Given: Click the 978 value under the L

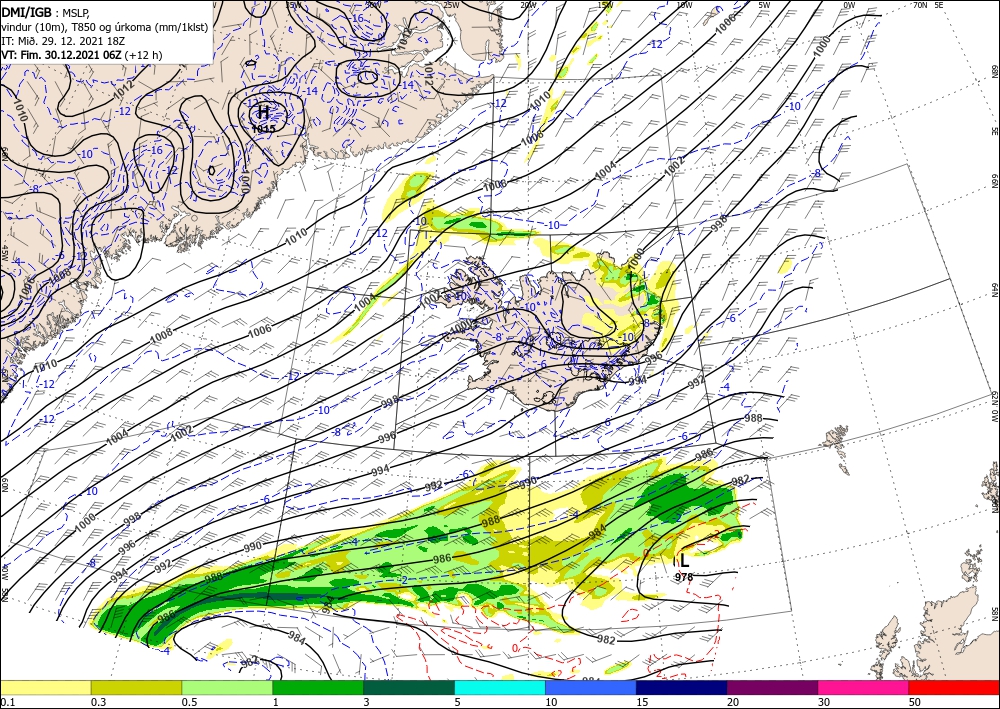Looking at the screenshot, I should point(684,577).
